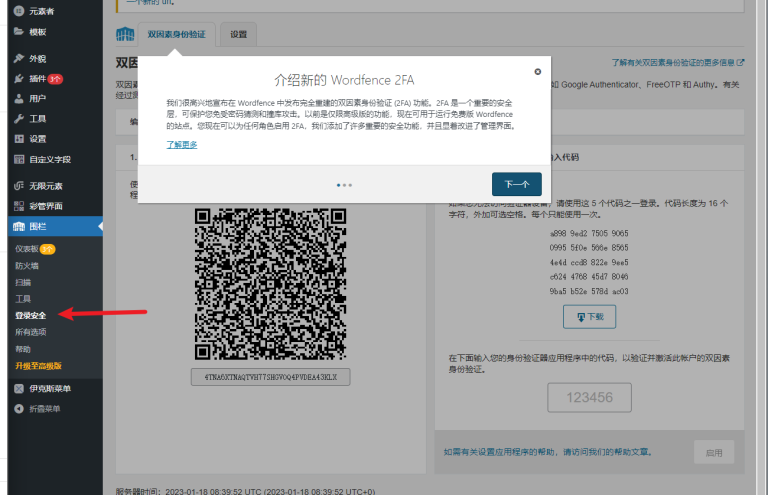Switch to the 双因素身份验证 tab
The image size is (768, 495).
pos(176,34)
